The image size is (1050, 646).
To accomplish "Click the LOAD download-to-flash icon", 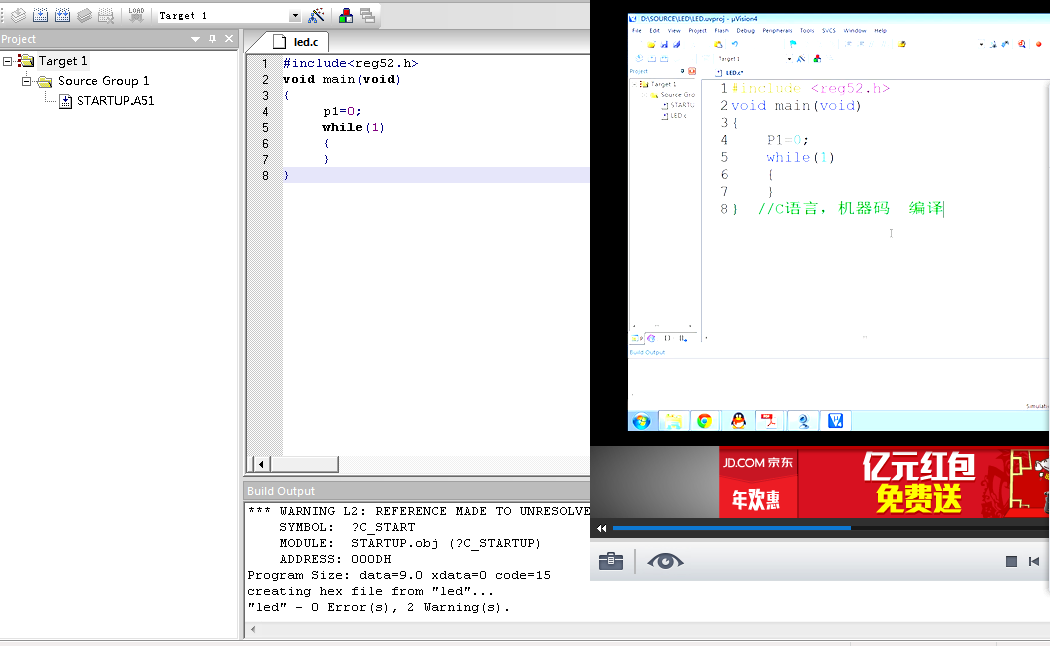I will point(137,15).
